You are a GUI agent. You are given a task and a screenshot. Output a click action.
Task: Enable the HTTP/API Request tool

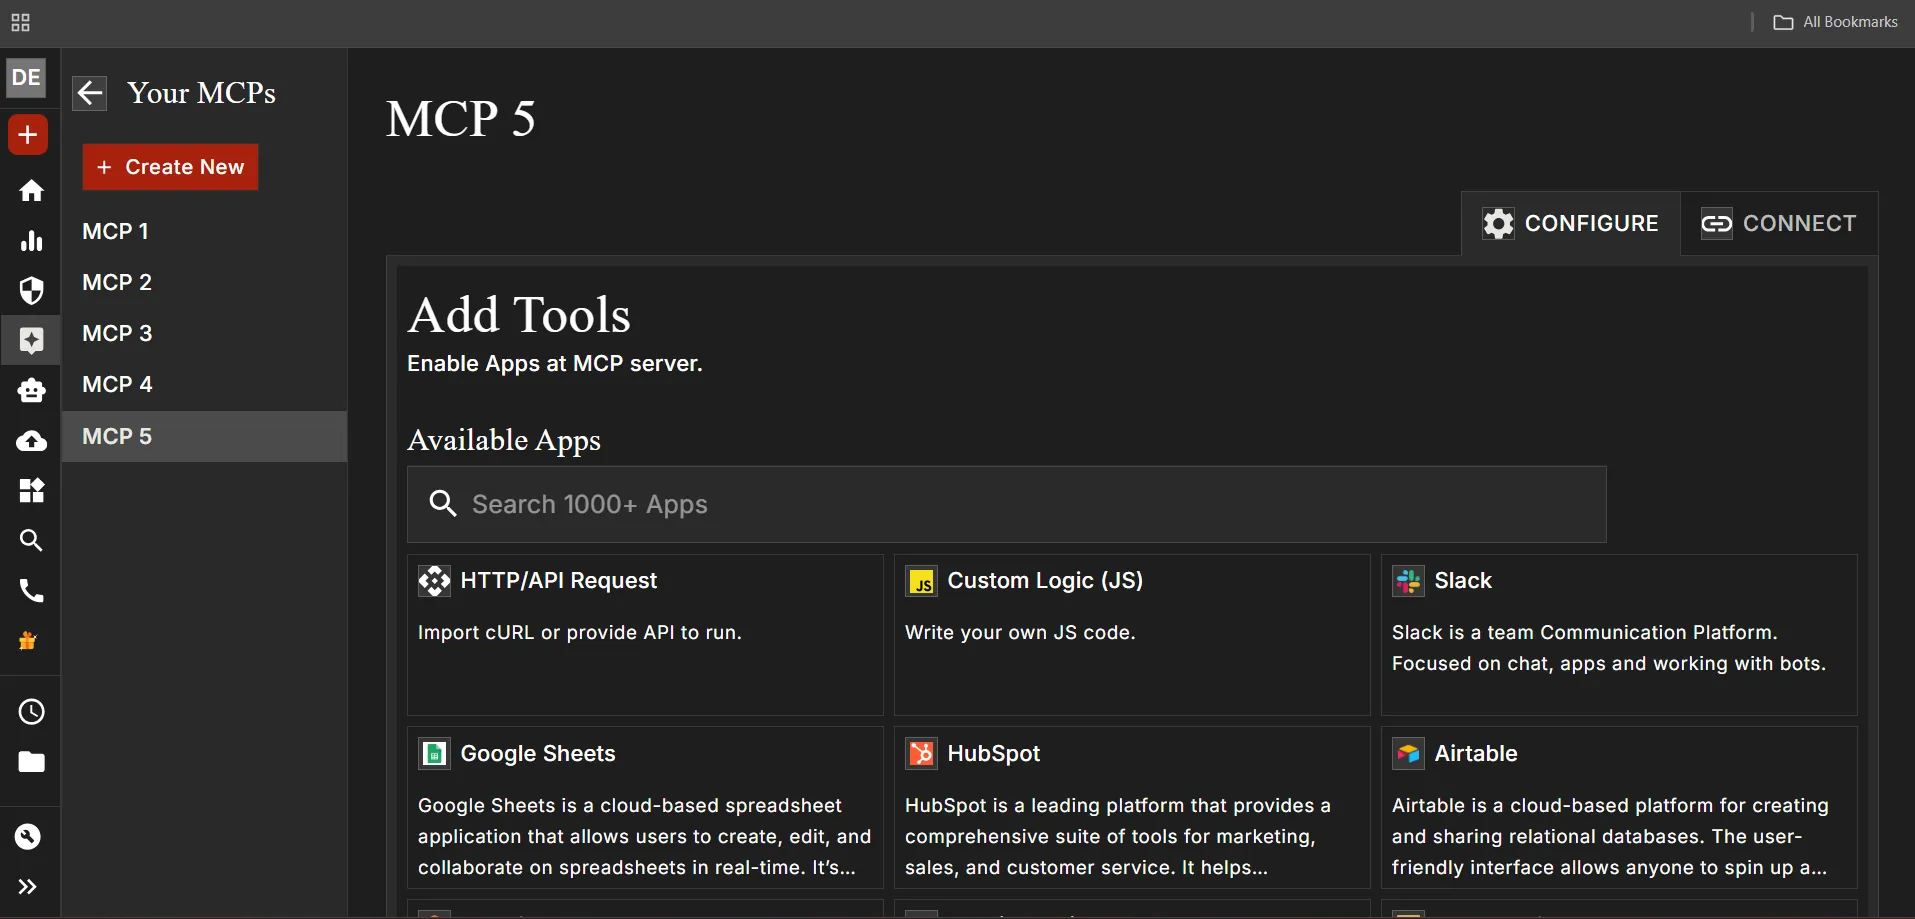(x=644, y=636)
